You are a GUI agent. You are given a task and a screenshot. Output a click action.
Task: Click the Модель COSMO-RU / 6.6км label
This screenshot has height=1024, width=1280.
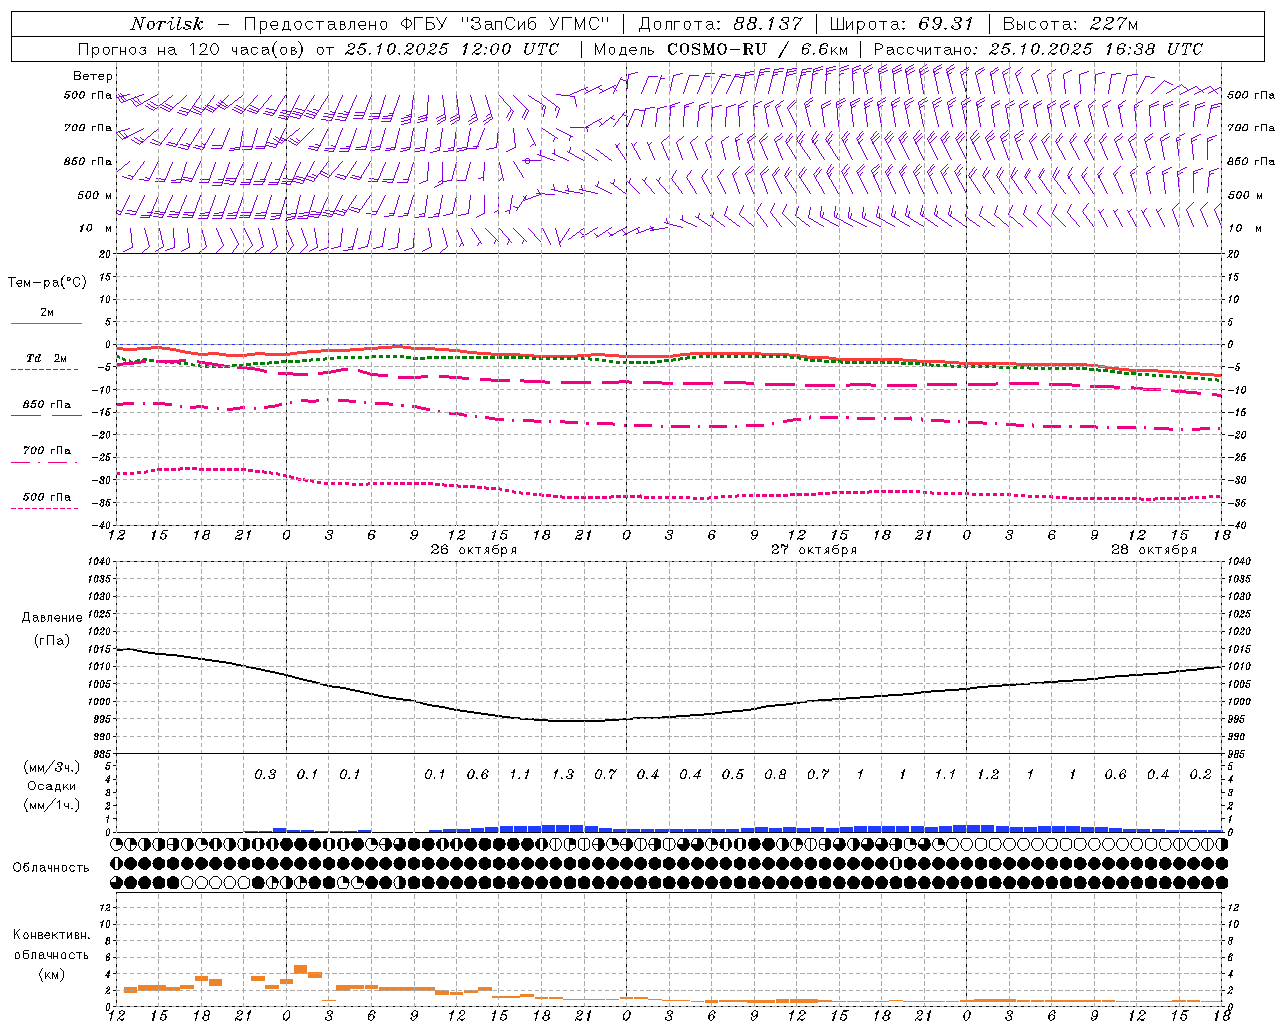pos(721,49)
